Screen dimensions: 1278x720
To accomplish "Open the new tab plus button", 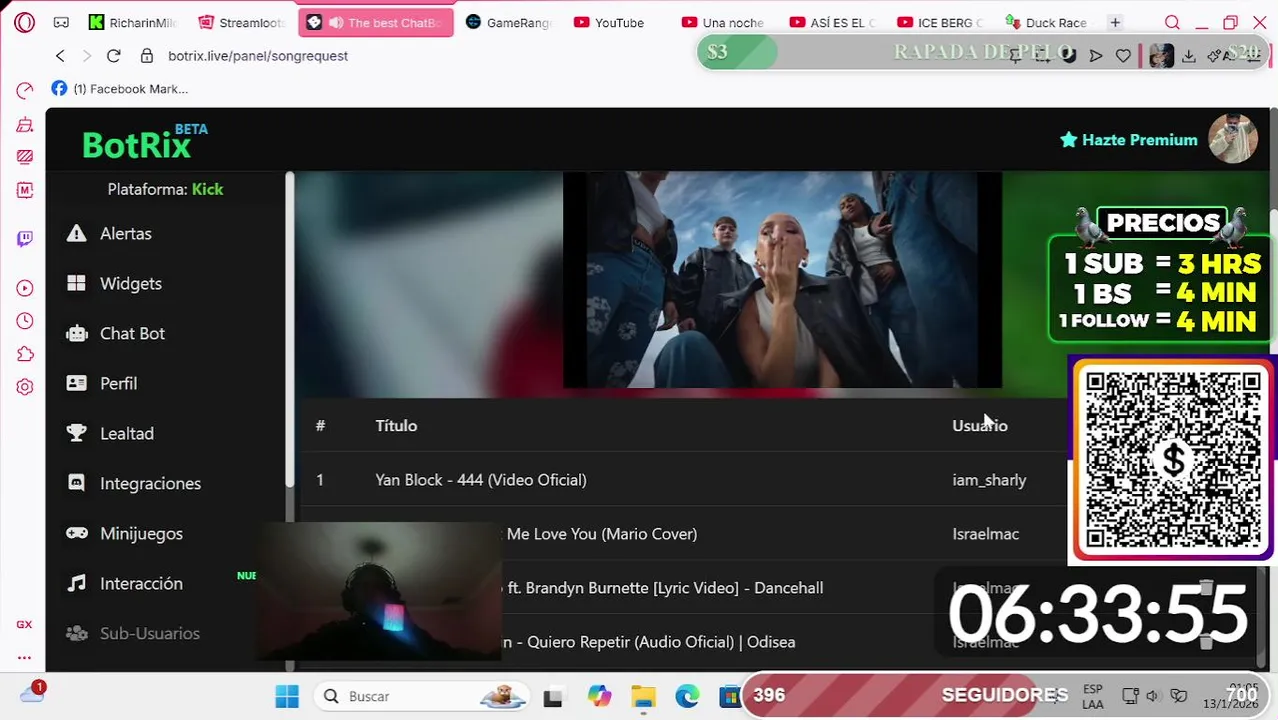I will 1115,22.
